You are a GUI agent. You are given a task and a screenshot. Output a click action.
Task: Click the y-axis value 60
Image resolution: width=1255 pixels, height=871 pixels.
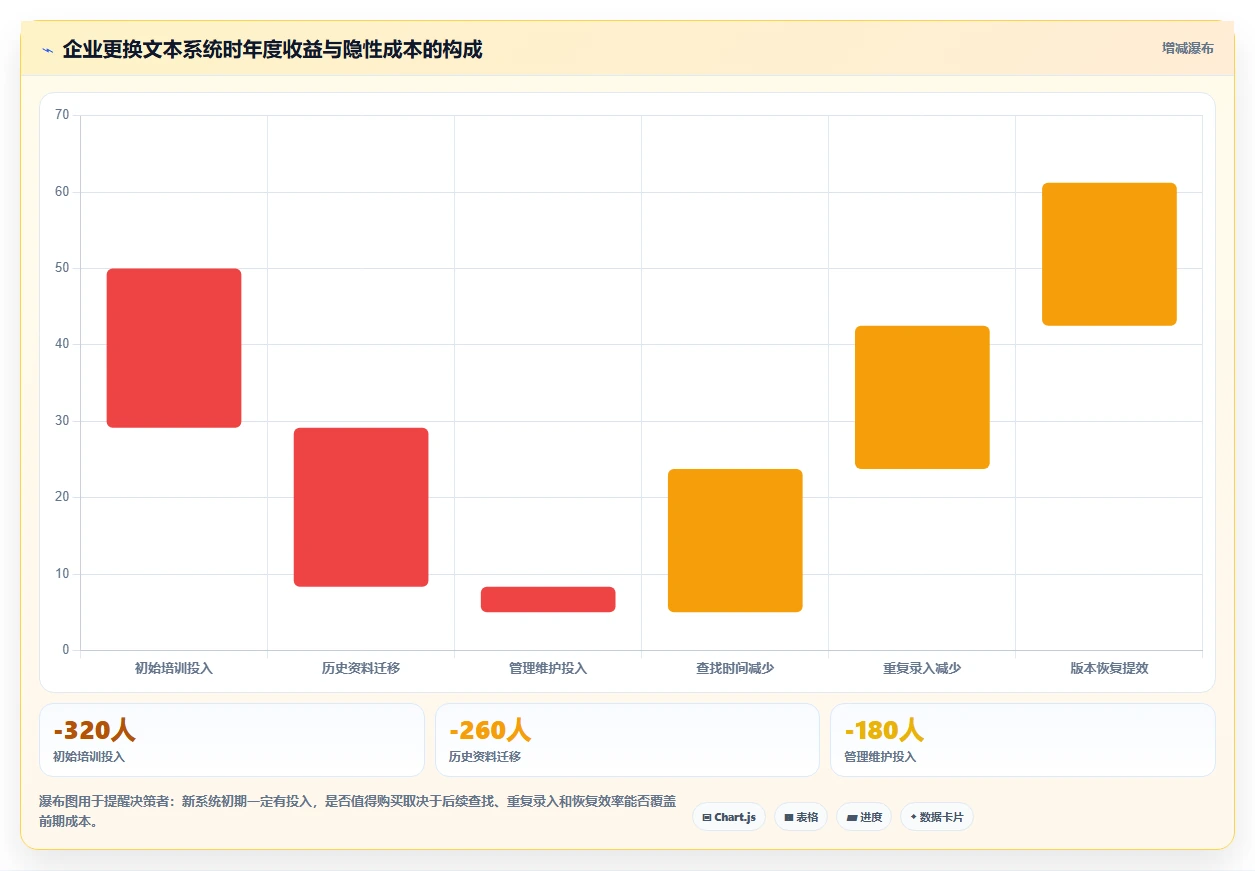click(x=62, y=191)
